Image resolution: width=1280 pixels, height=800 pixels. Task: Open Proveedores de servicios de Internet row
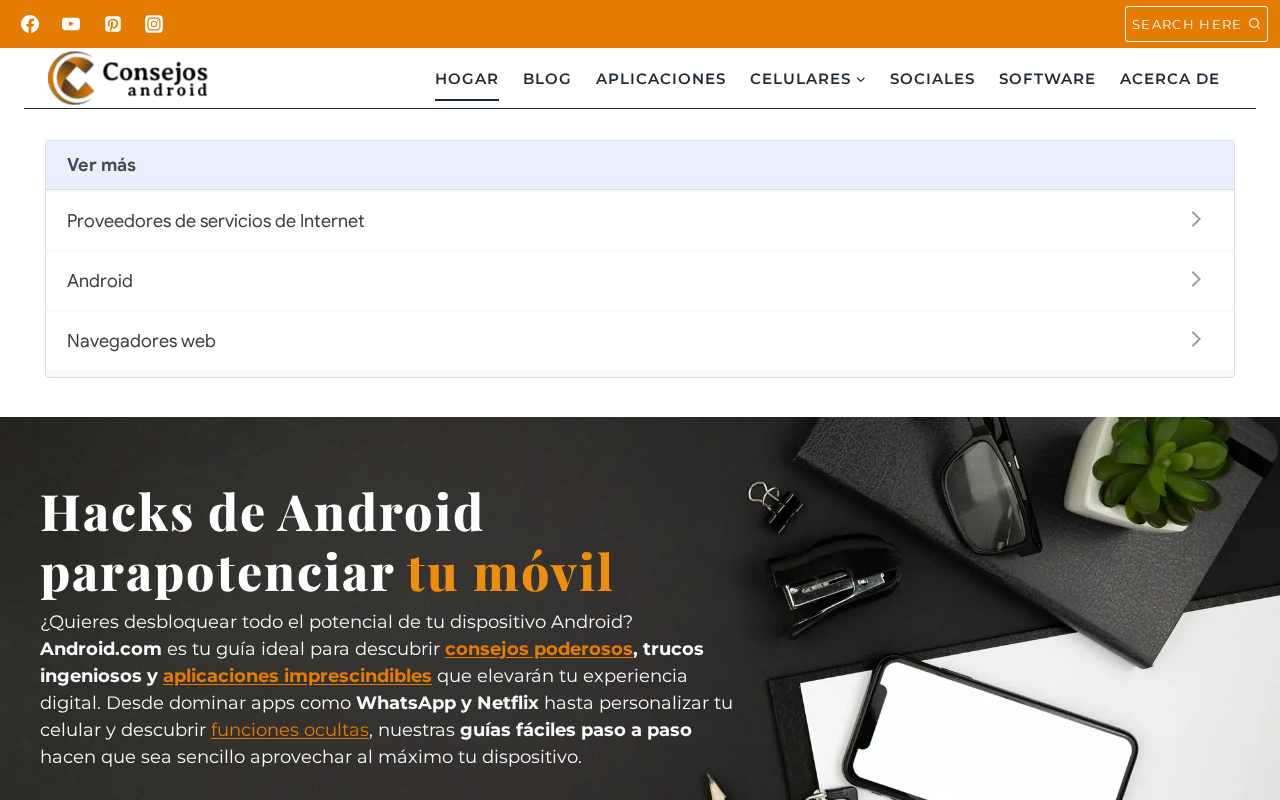coord(640,221)
